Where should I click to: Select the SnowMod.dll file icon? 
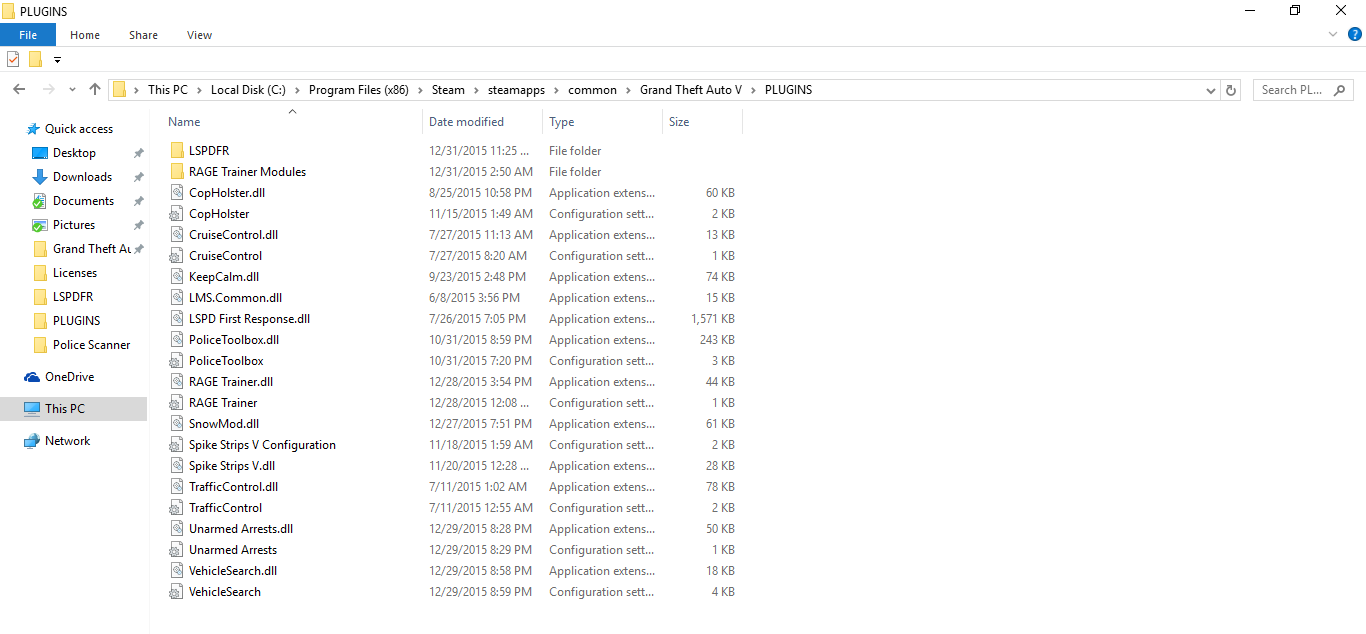[x=177, y=424]
